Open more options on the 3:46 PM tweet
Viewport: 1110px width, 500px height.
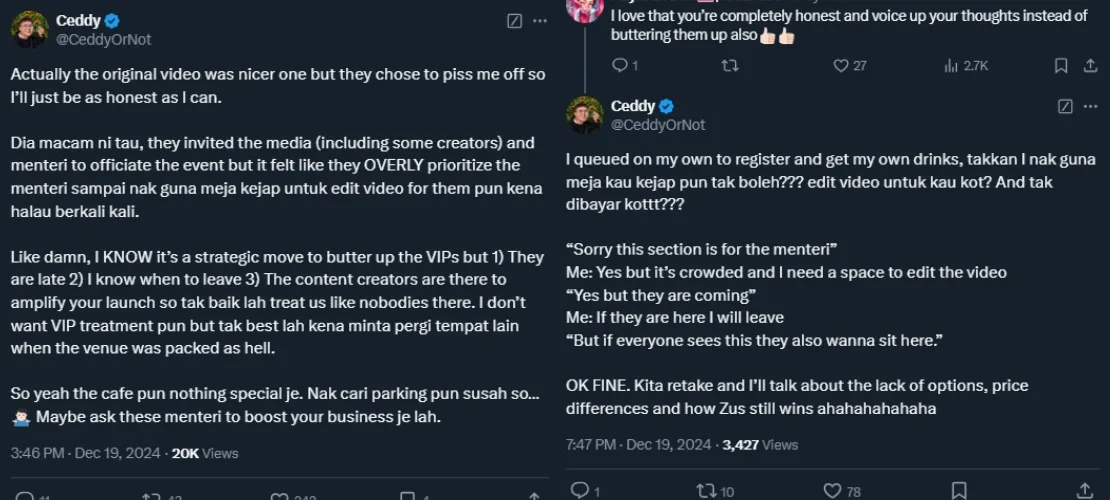click(x=540, y=20)
